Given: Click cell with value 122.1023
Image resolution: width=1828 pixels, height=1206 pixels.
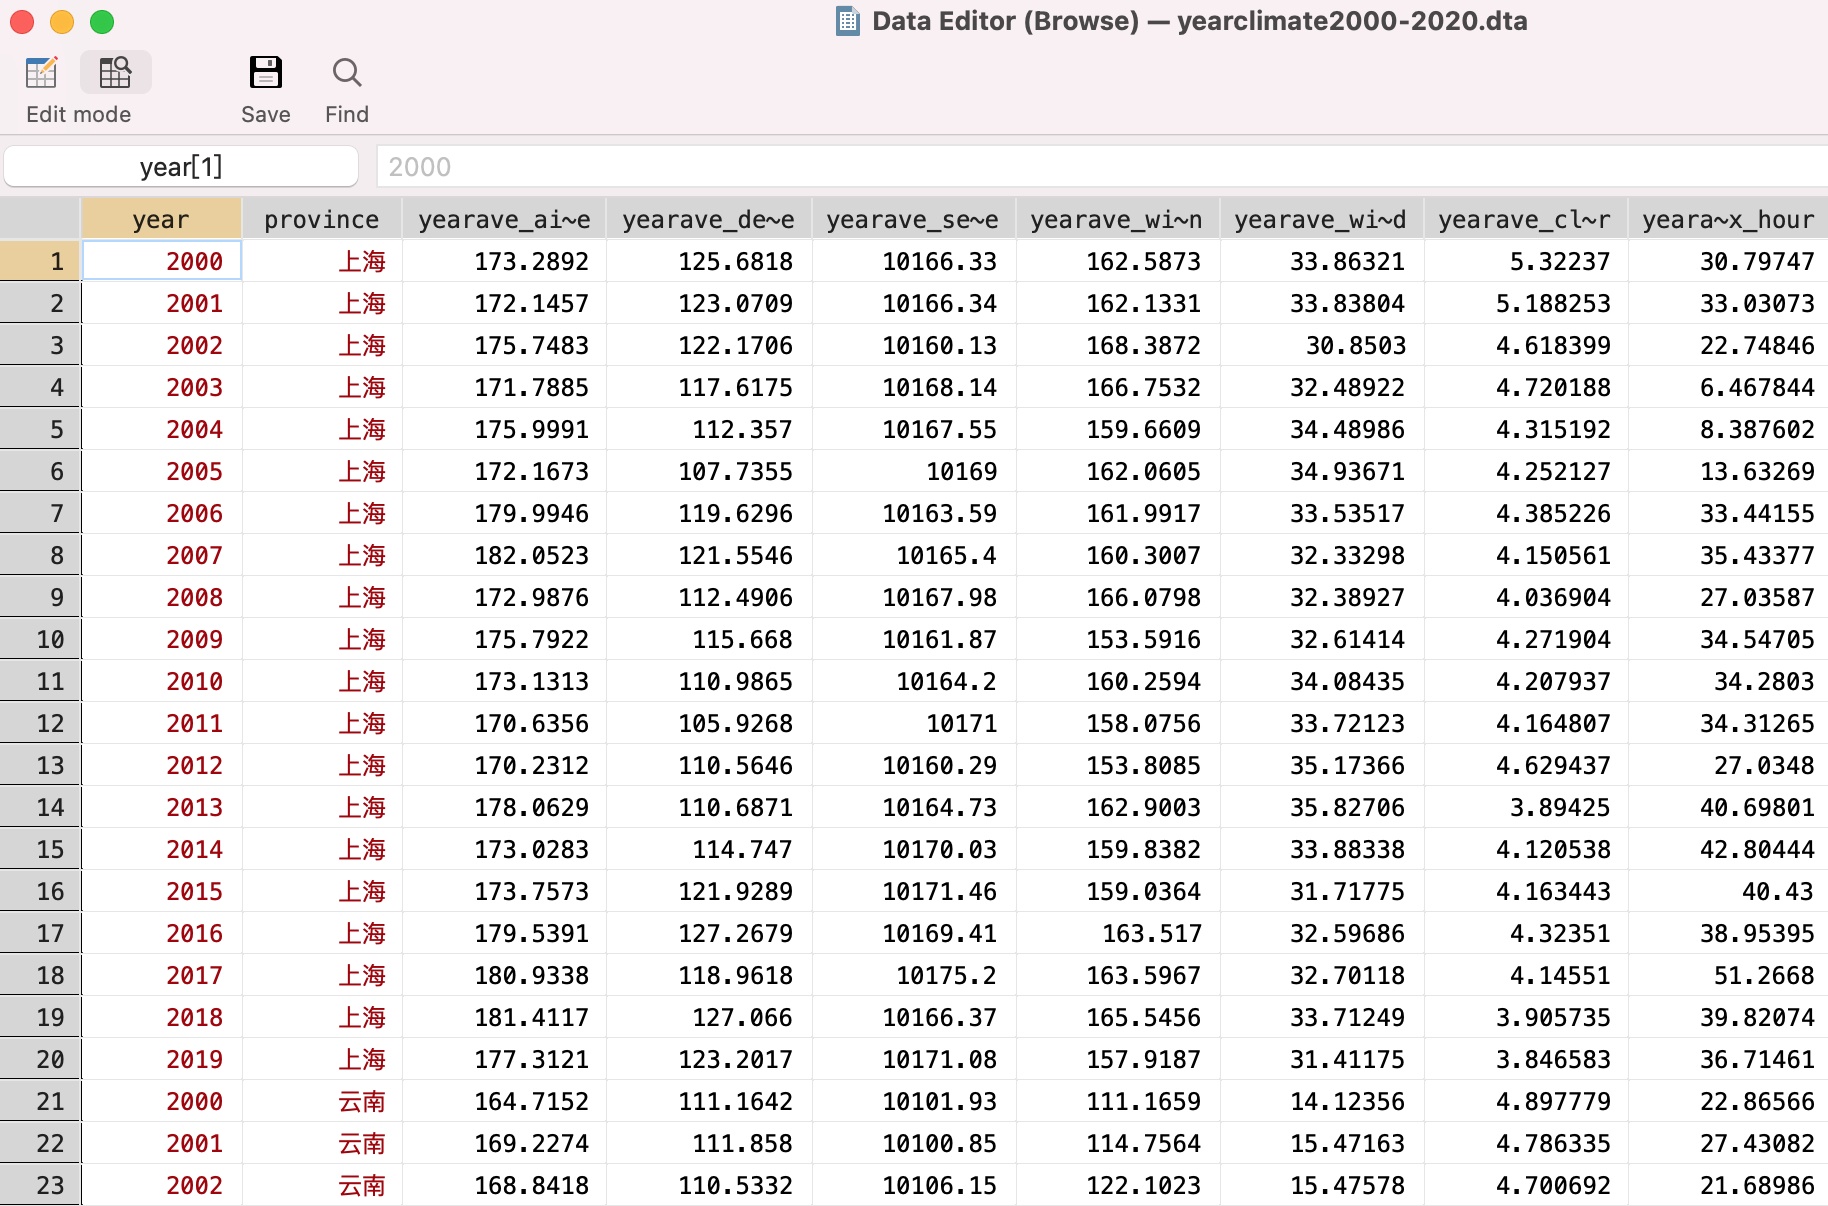Looking at the screenshot, I should click(x=1116, y=1185).
